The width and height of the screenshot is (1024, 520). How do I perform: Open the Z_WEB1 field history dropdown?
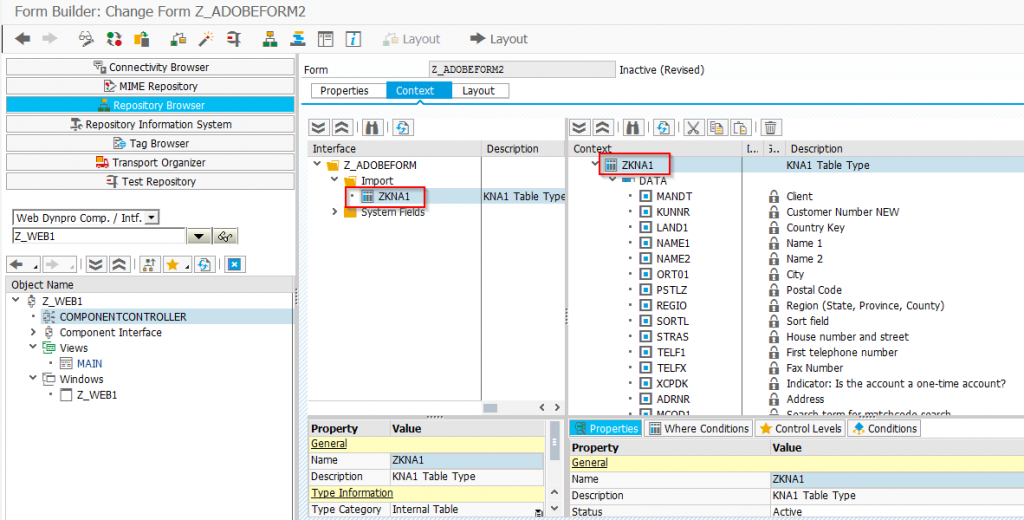point(199,236)
